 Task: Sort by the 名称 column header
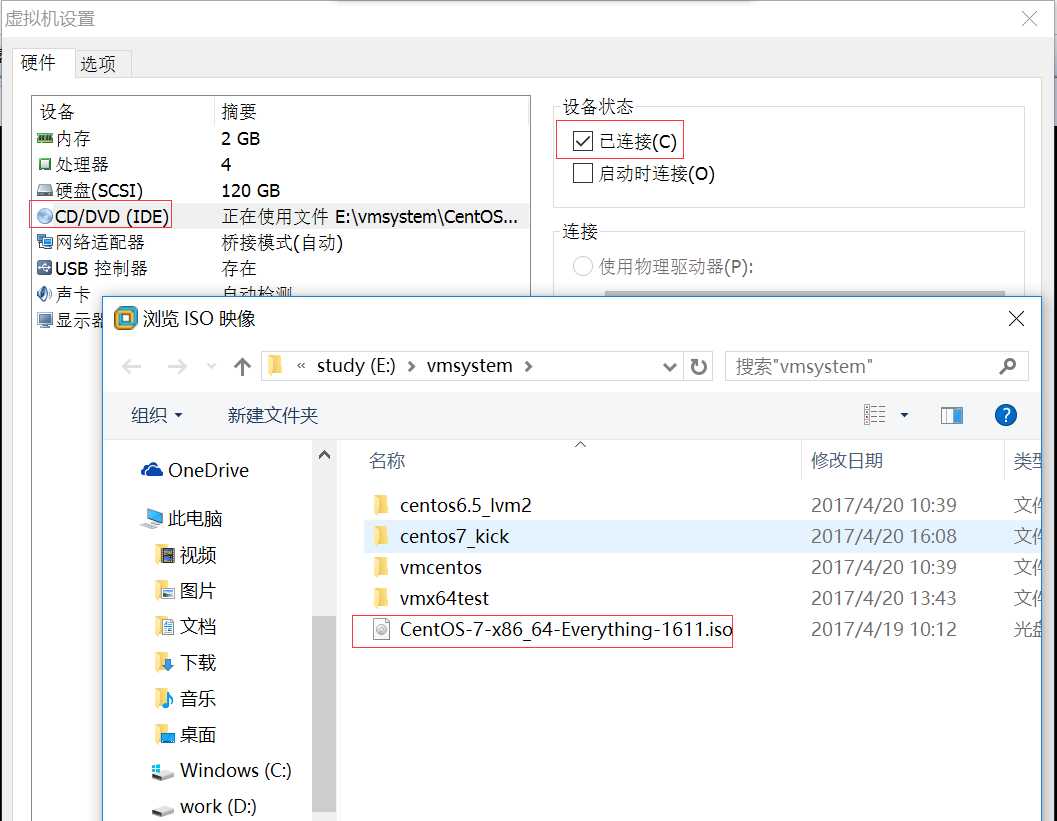point(387,460)
